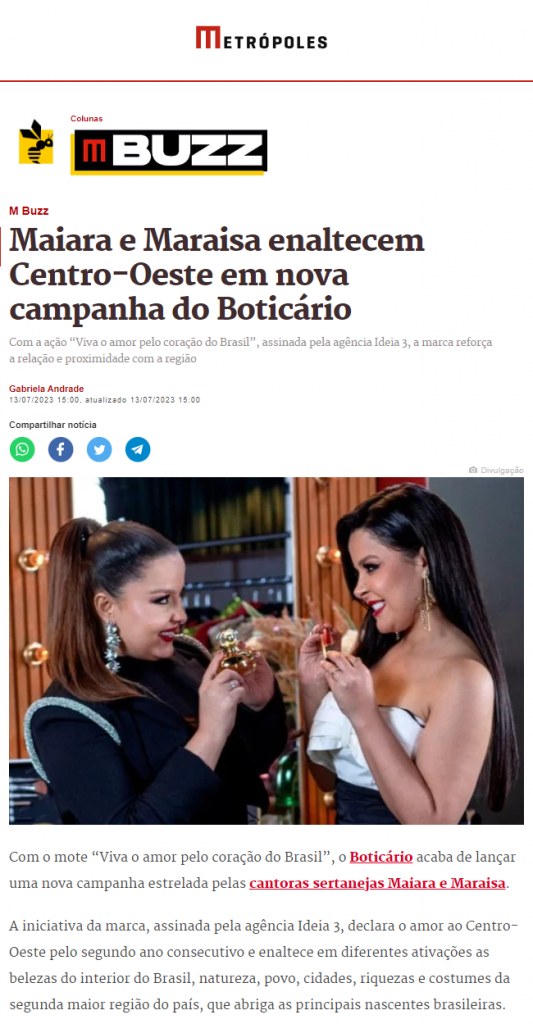Share the article via Telegram icon
Image resolution: width=533 pixels, height=1024 pixels.
(x=138, y=449)
